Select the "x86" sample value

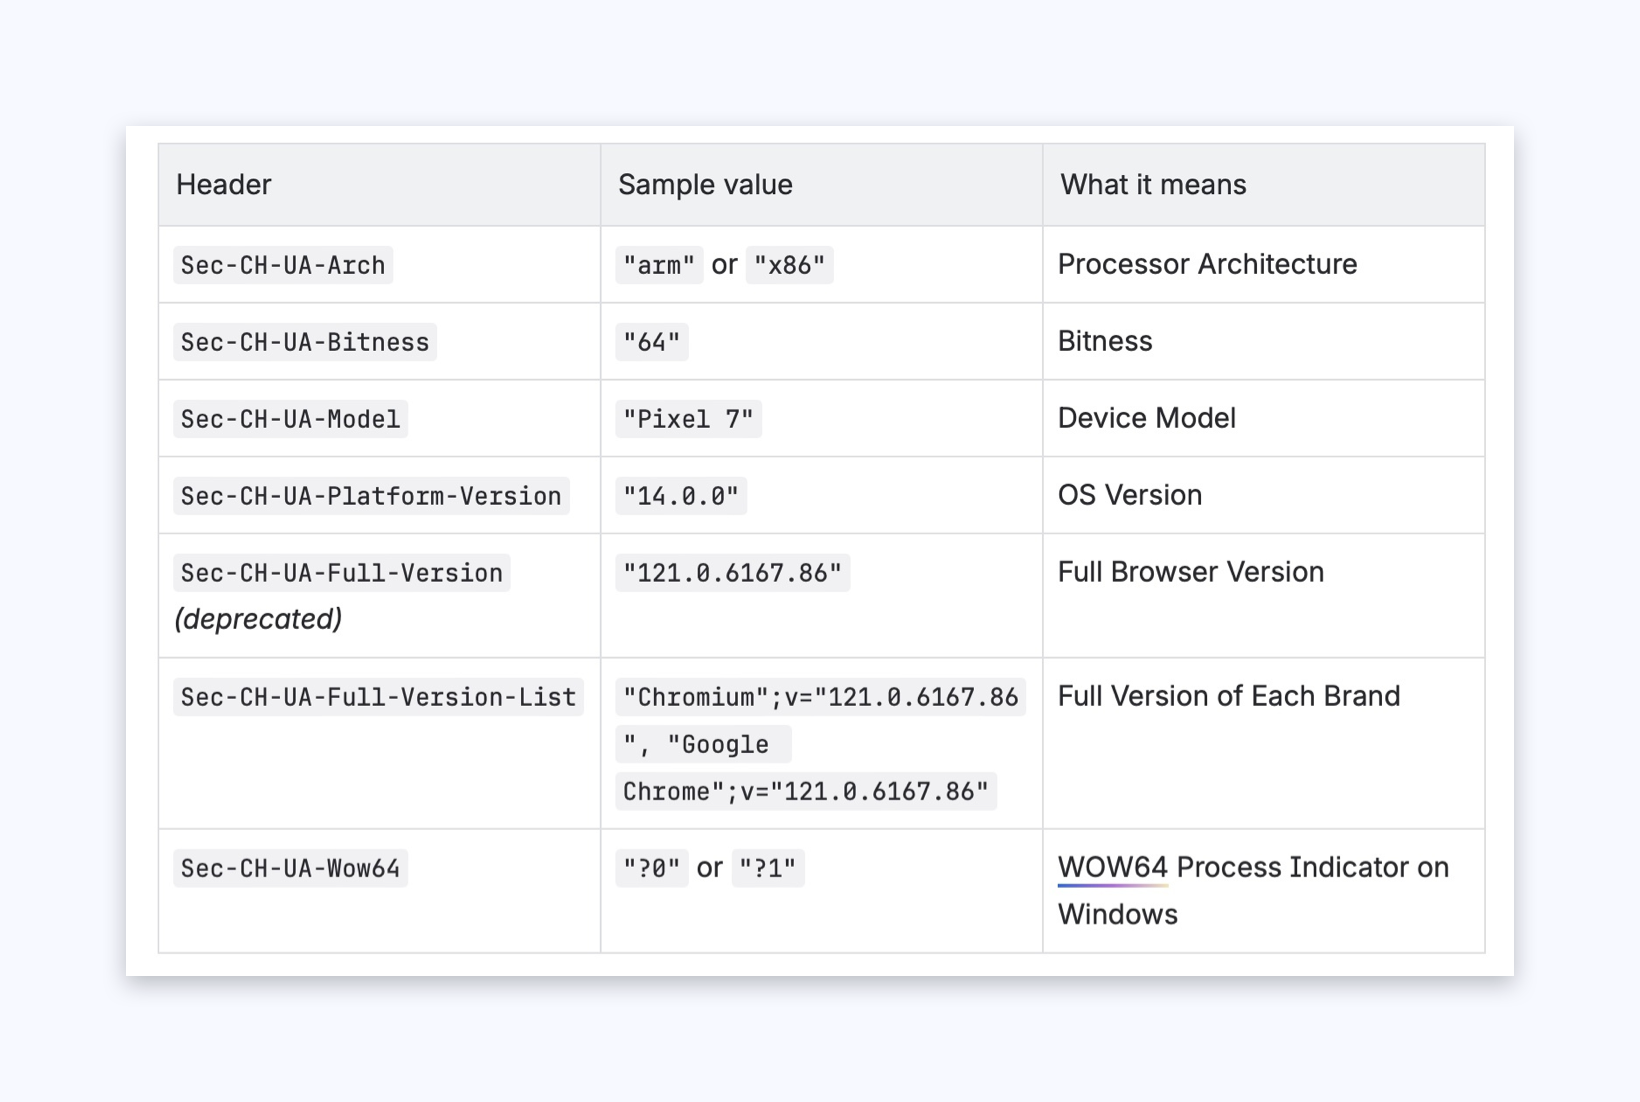pyautogui.click(x=789, y=265)
